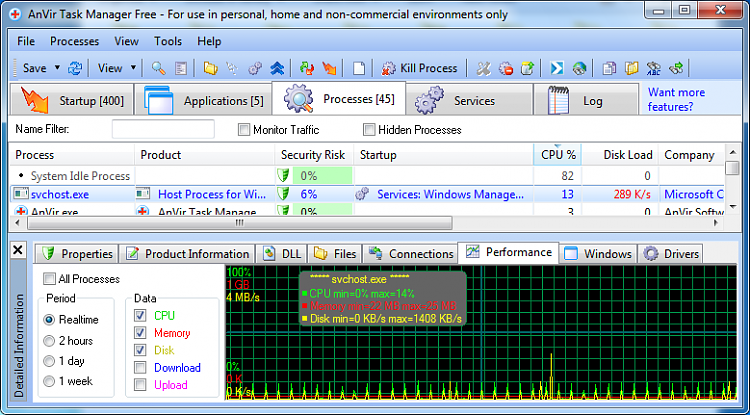The image size is (750, 415).
Task: Select the svchost.exe process row
Action: tap(367, 194)
